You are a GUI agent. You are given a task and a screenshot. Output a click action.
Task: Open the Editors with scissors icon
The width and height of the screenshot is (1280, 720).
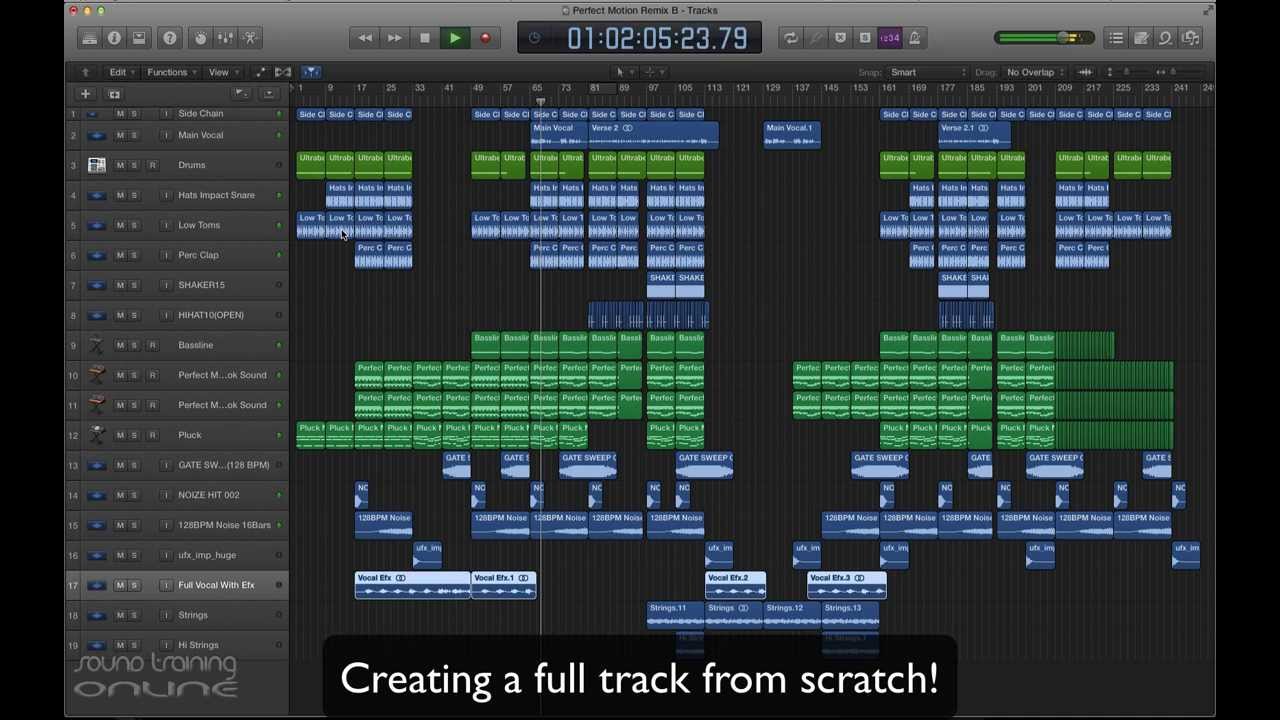click(x=250, y=38)
